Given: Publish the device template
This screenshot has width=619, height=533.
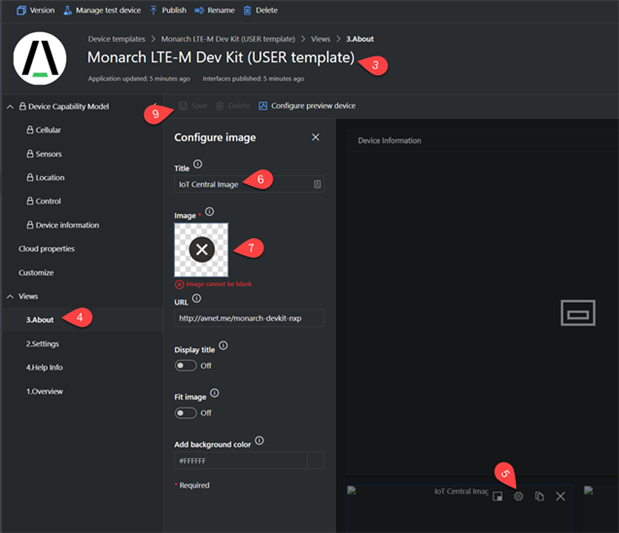Looking at the screenshot, I should coord(168,10).
